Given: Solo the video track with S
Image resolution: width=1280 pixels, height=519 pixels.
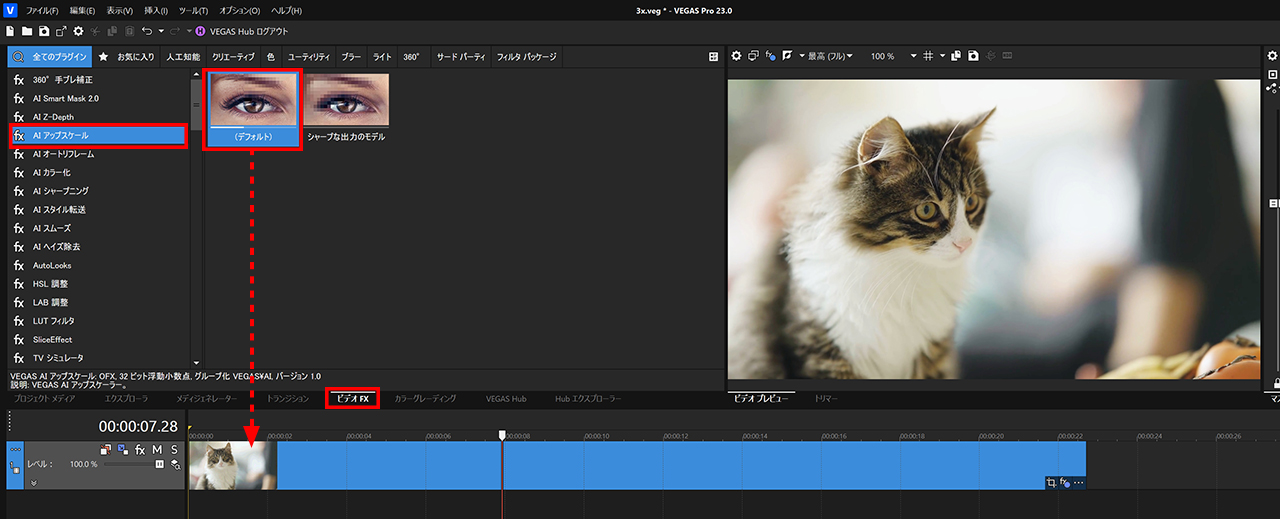Looking at the screenshot, I should click(x=174, y=450).
